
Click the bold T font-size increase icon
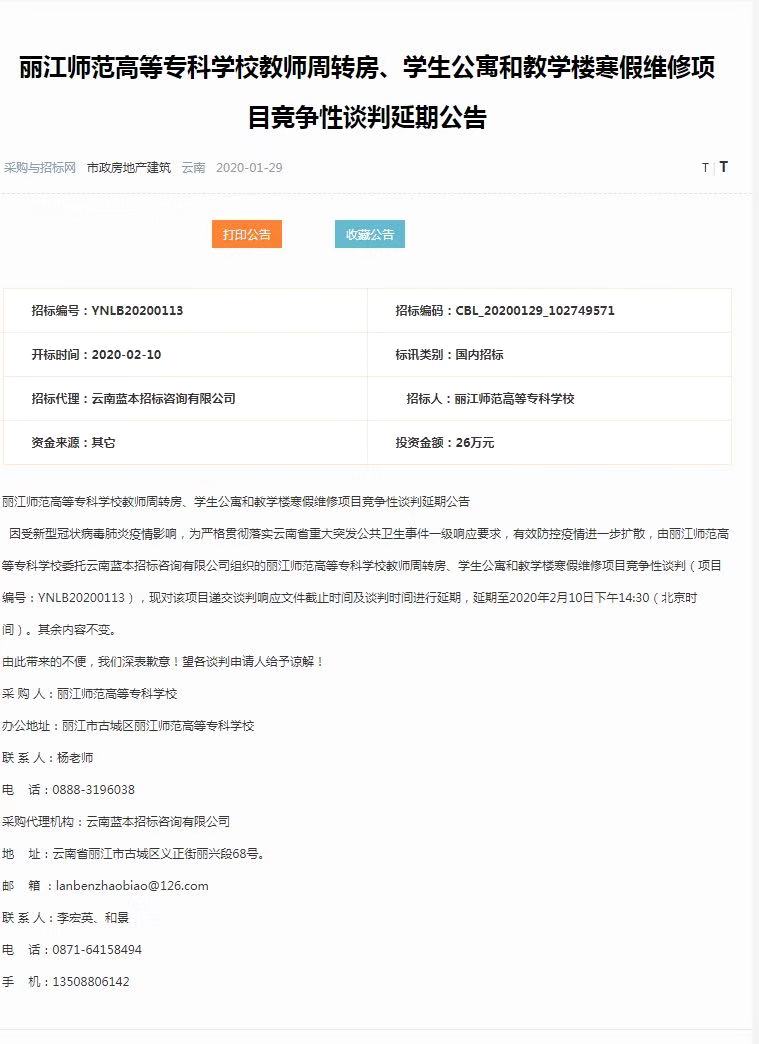724,167
